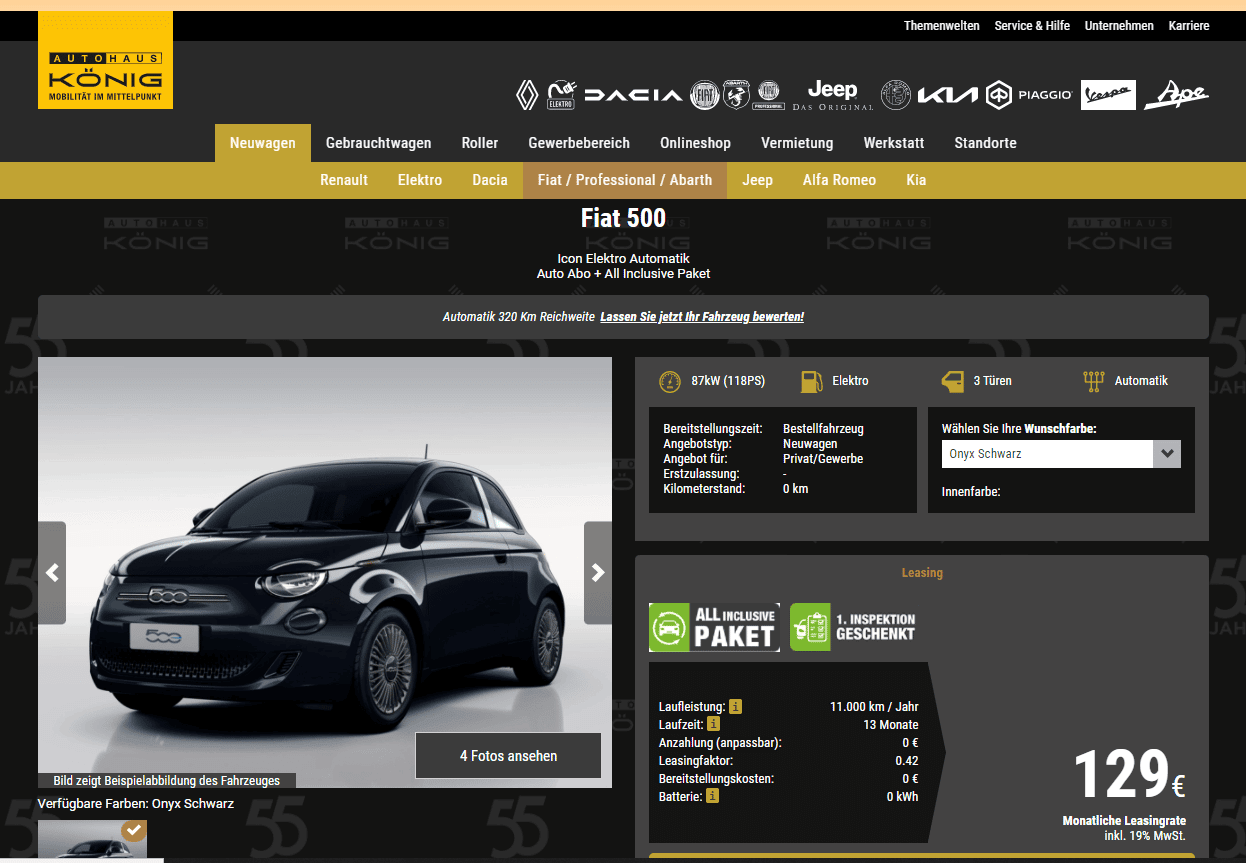The image size is (1246, 863).
Task: Open the Jeep Das Original logo
Action: pos(832,95)
